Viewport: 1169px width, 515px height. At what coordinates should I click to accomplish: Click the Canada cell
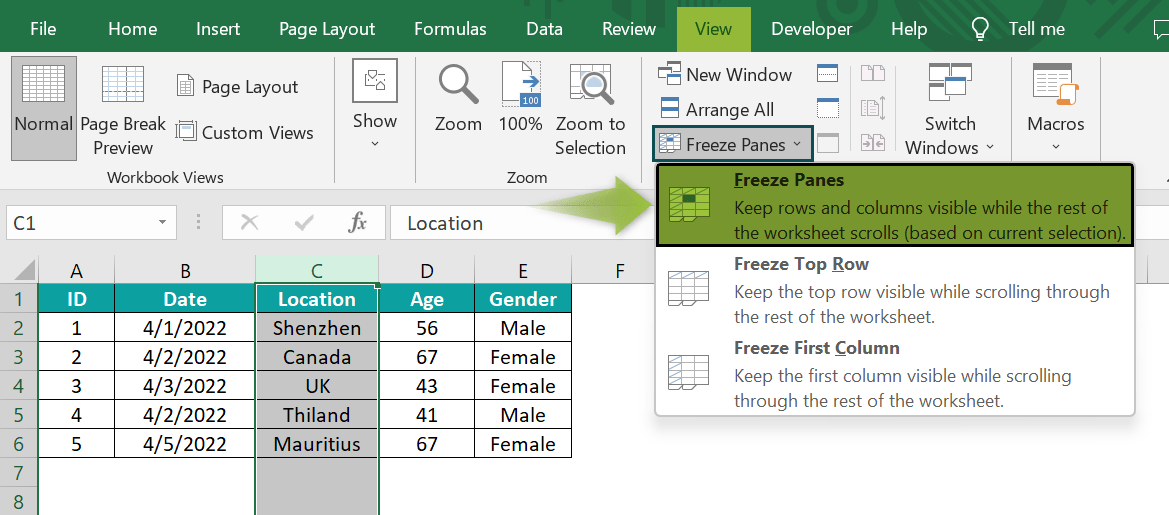pos(317,357)
